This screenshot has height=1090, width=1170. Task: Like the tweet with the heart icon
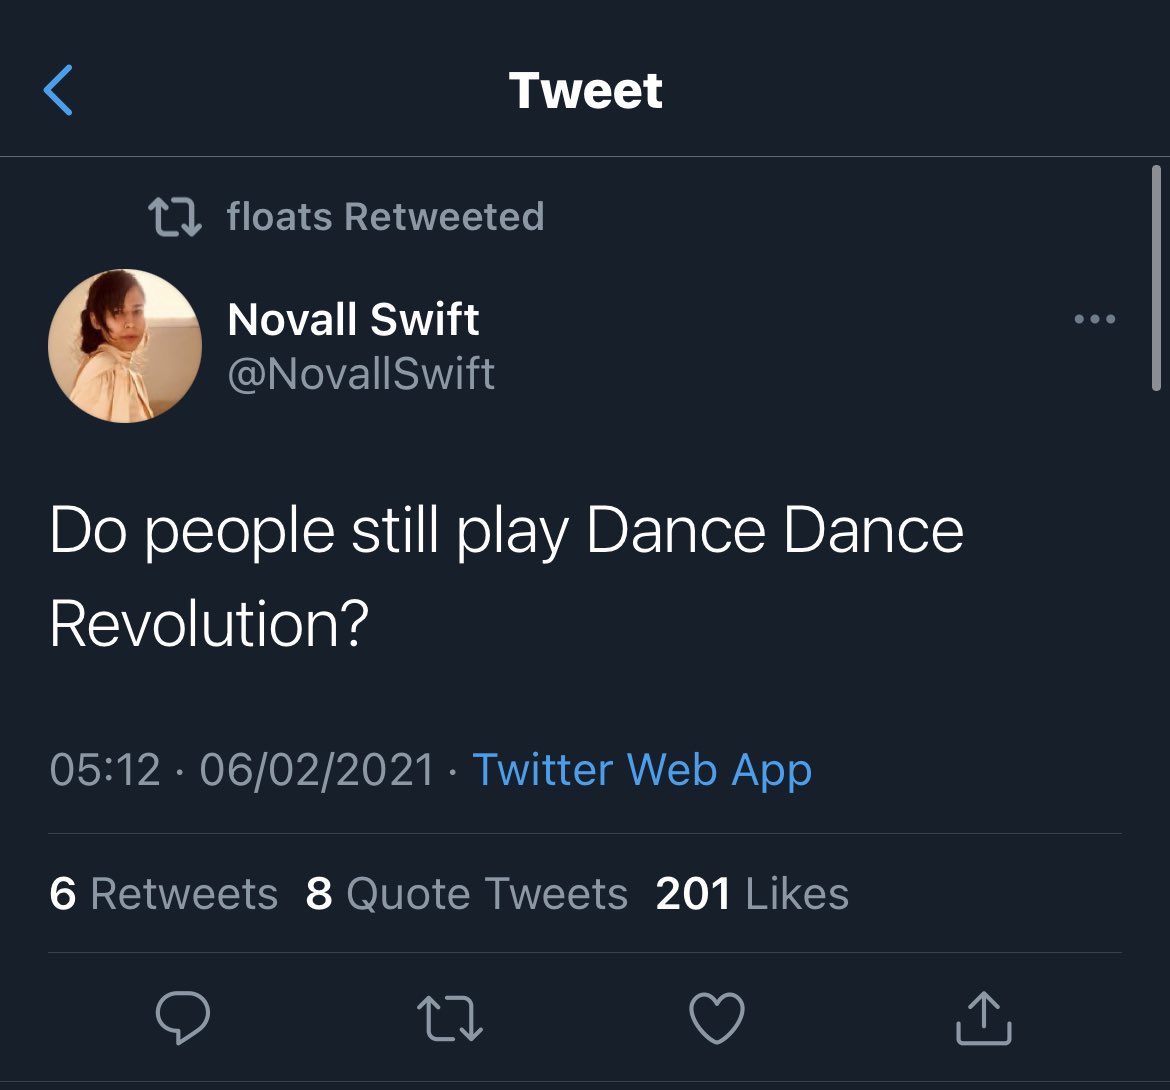point(717,1018)
